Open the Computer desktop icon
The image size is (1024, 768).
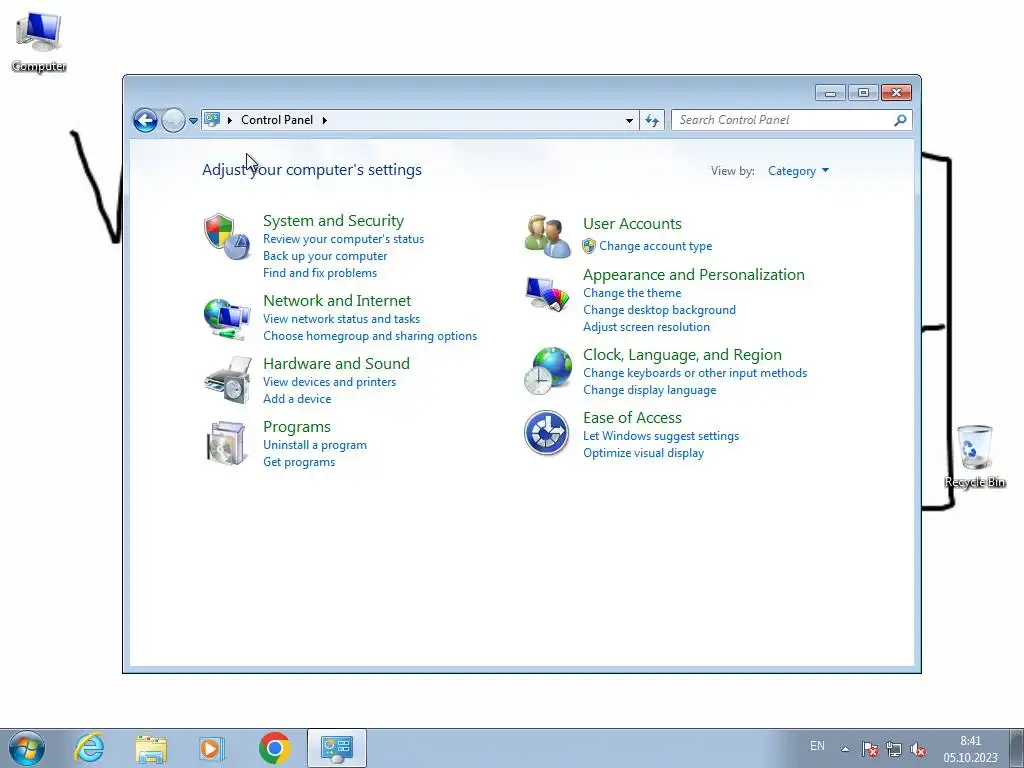[39, 42]
